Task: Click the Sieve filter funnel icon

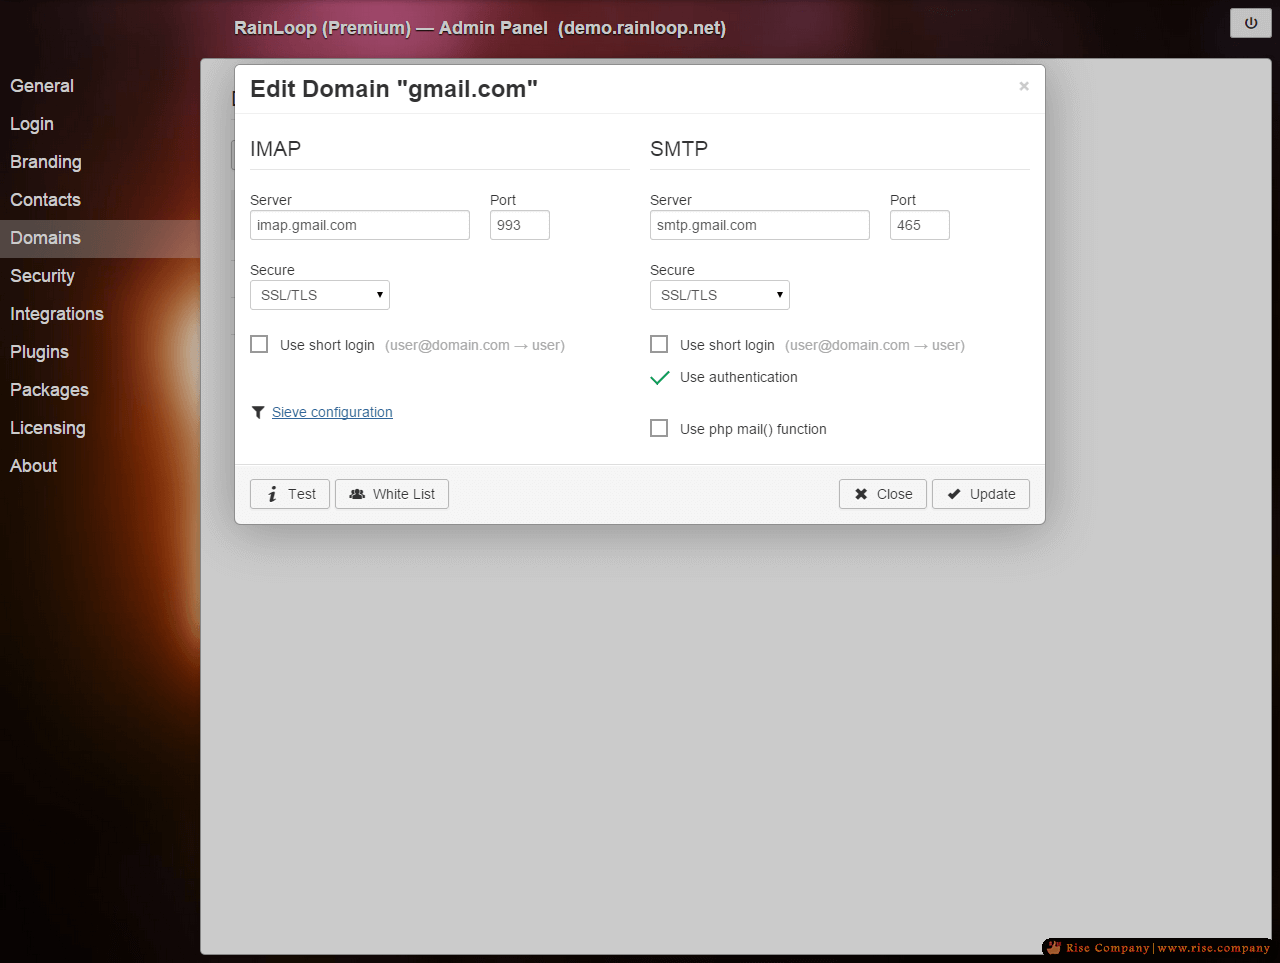Action: click(258, 412)
